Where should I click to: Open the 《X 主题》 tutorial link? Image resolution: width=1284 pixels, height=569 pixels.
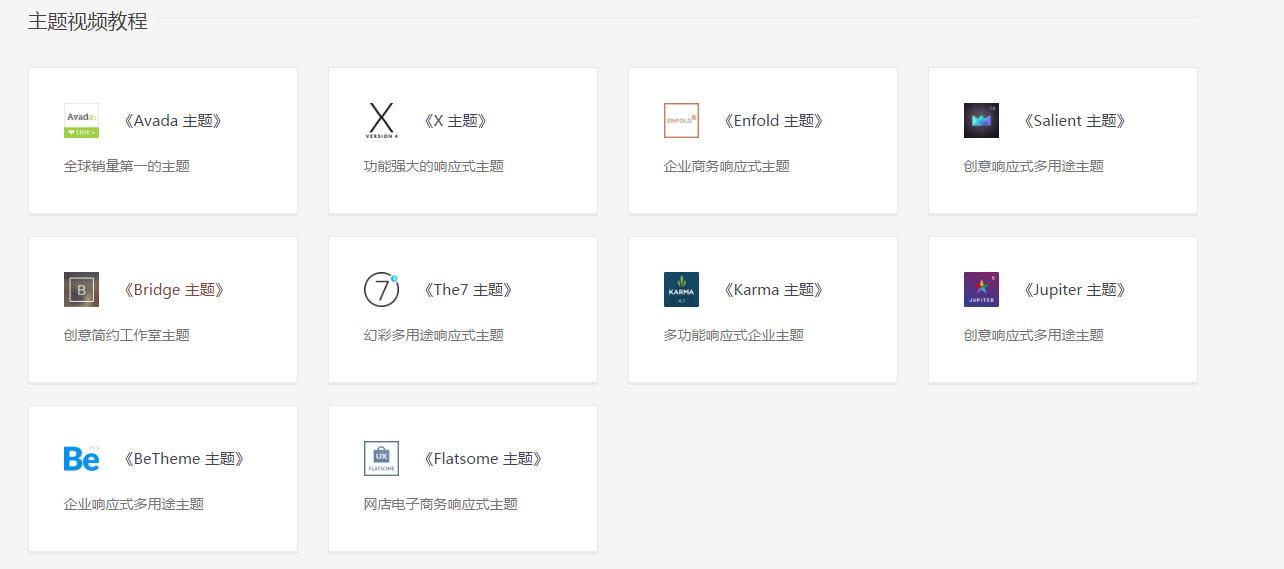[x=455, y=121]
